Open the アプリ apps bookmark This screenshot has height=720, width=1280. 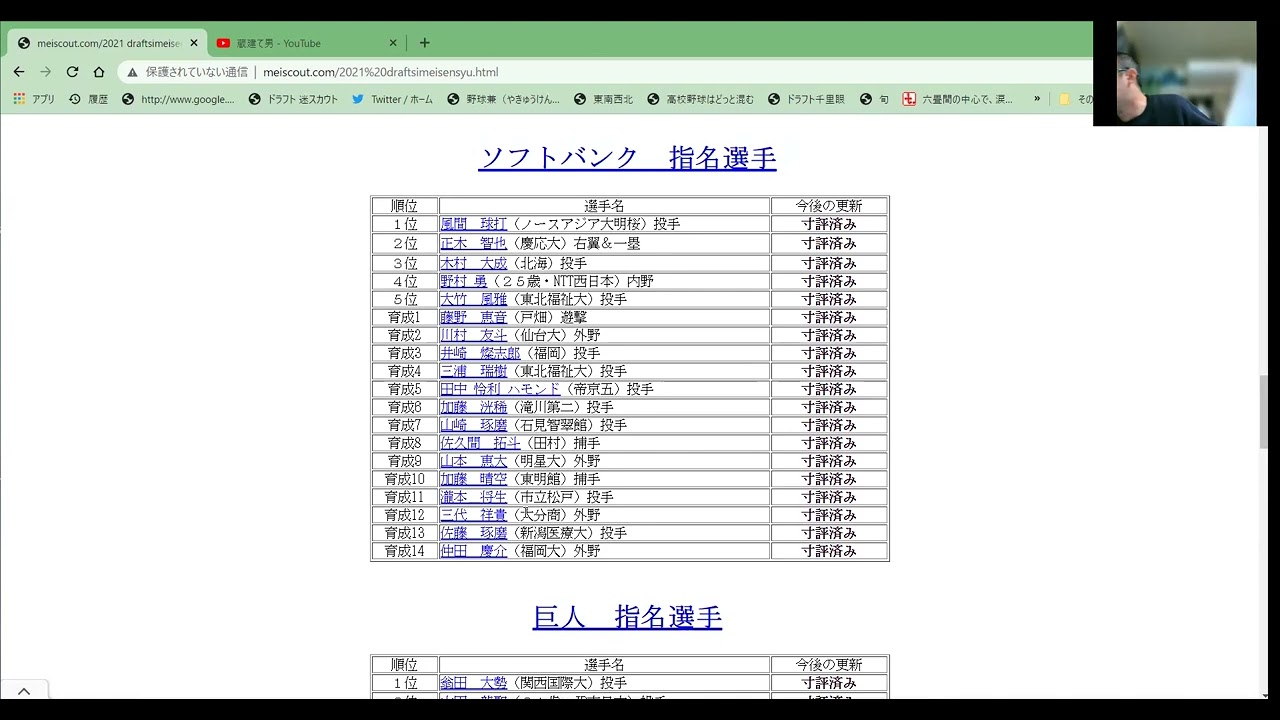point(34,99)
